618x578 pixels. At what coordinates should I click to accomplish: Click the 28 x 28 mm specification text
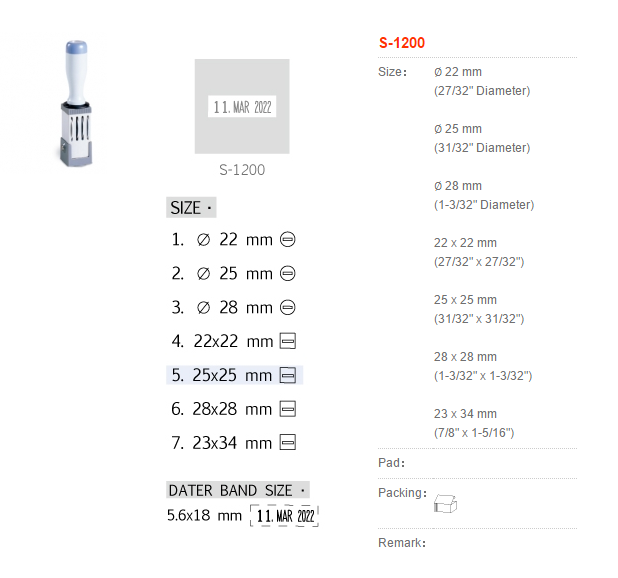pyautogui.click(x=465, y=357)
